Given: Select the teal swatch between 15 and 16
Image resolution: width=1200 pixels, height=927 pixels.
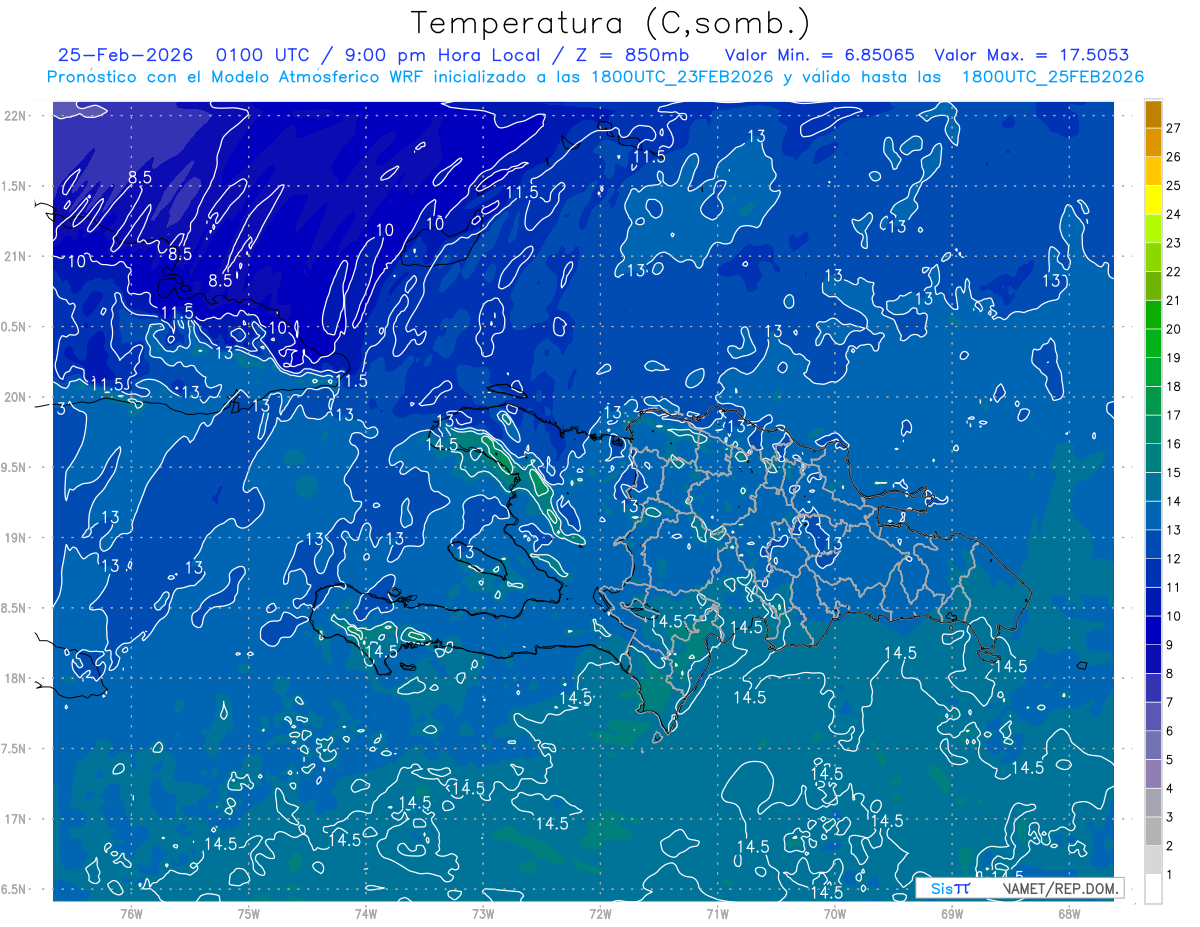Looking at the screenshot, I should tap(1153, 458).
